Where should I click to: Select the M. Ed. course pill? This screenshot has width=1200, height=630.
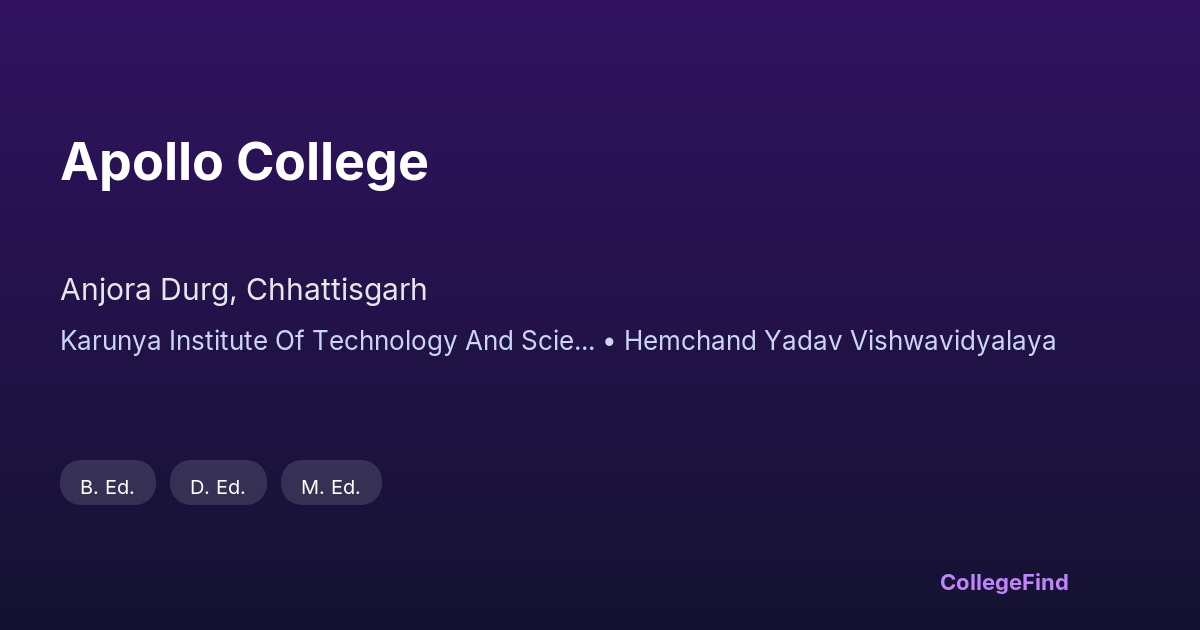click(x=331, y=483)
